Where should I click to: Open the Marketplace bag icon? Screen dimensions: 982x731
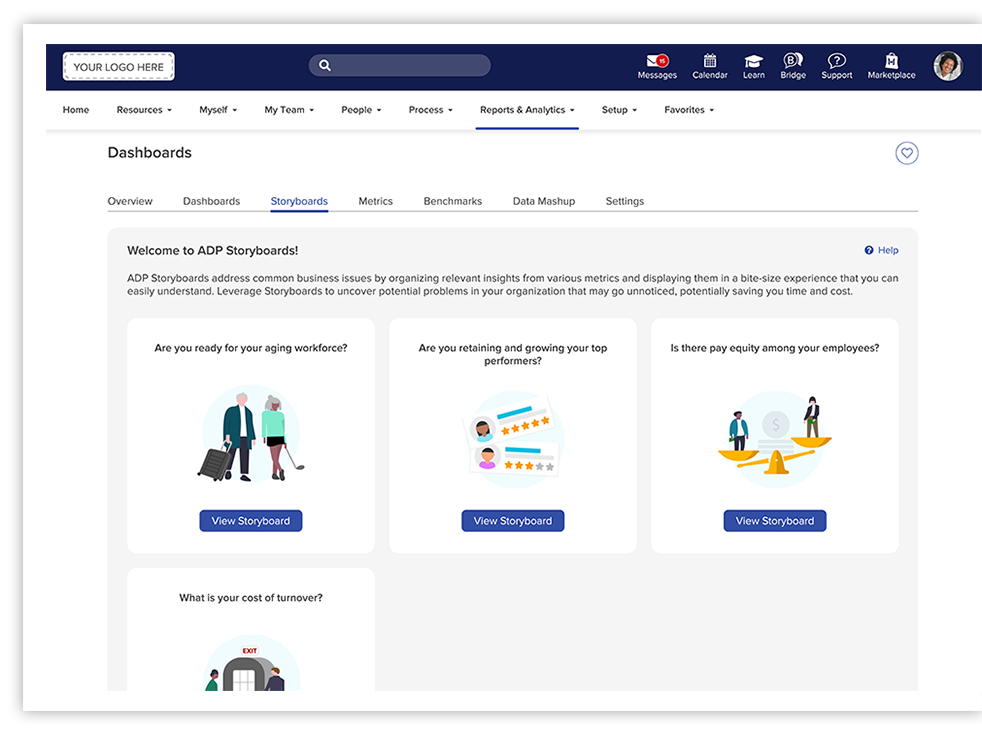coord(891,61)
